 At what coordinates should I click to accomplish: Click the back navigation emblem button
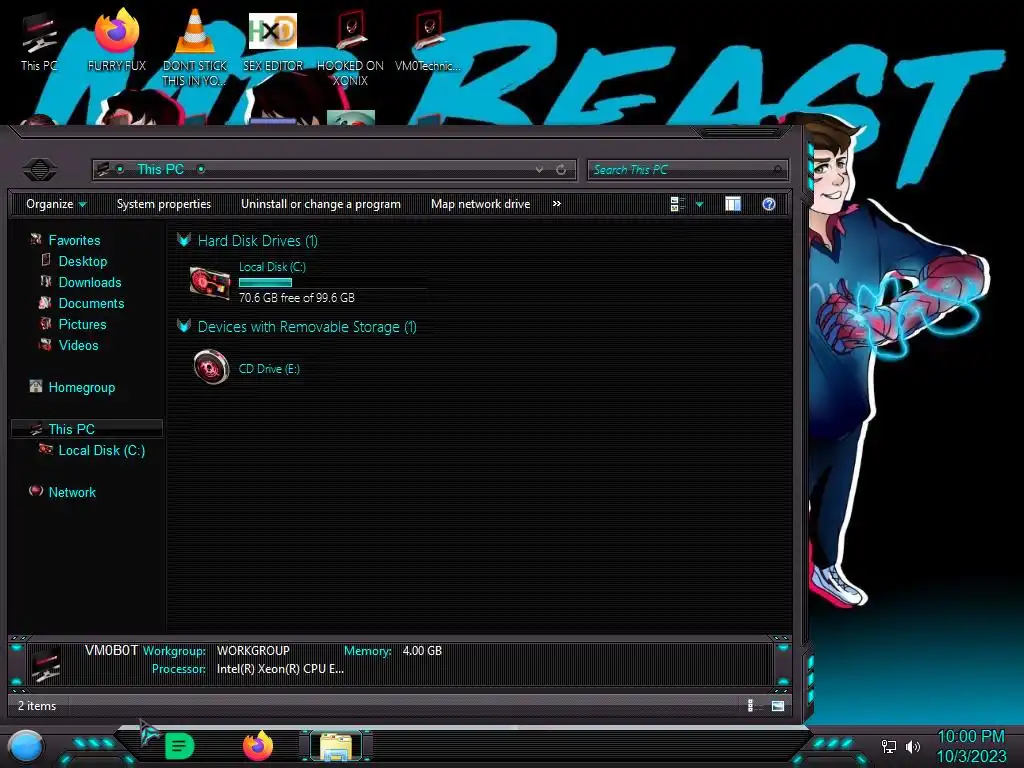(40, 170)
